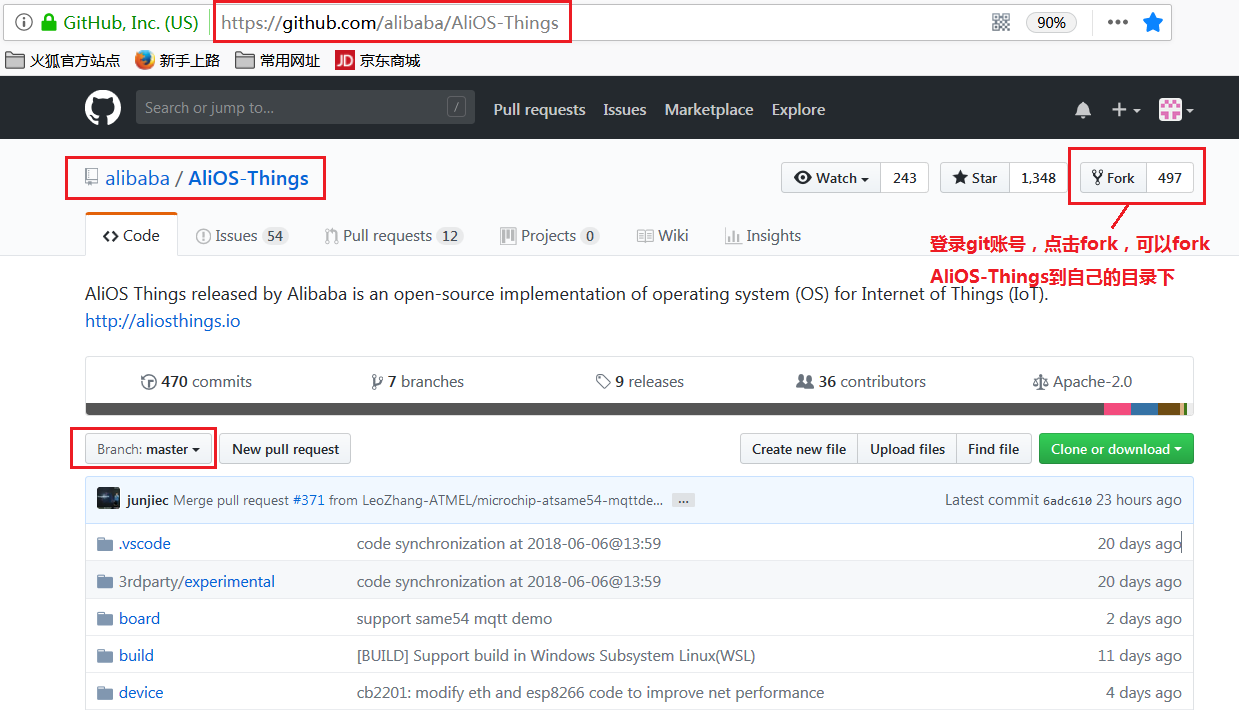View the 243 watchers count
This screenshot has width=1239, height=710.
click(905, 178)
